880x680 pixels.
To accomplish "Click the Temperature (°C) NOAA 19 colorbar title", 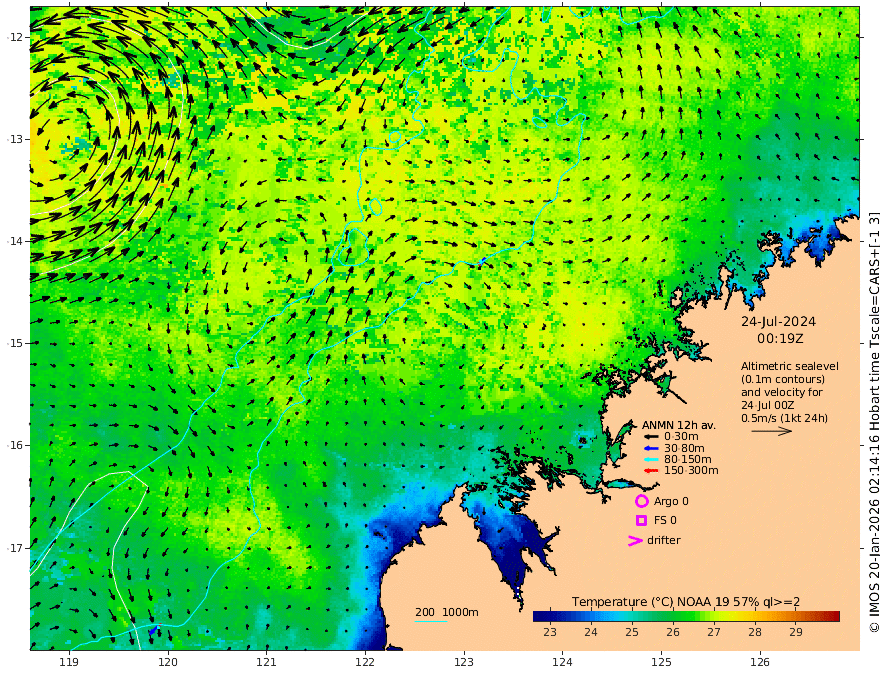I will click(x=686, y=602).
